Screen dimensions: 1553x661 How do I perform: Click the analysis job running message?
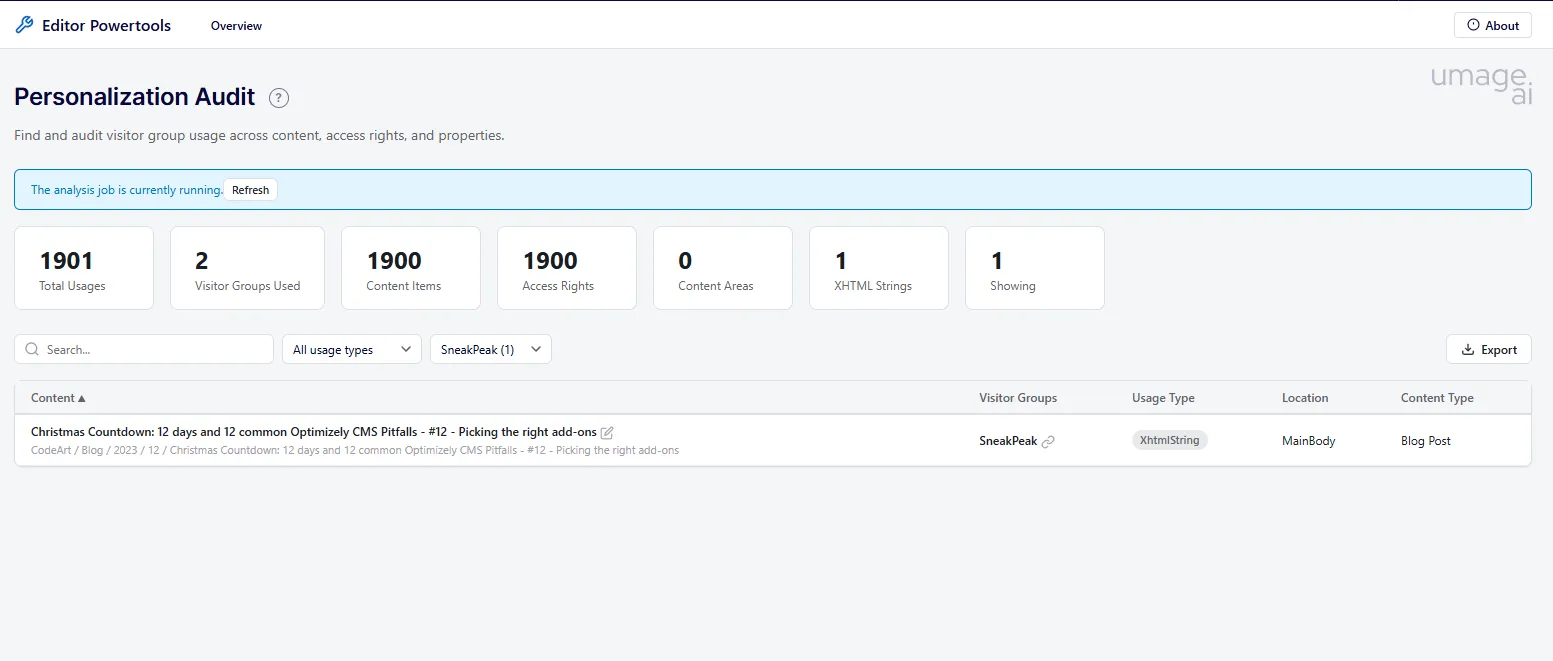[x=127, y=190]
